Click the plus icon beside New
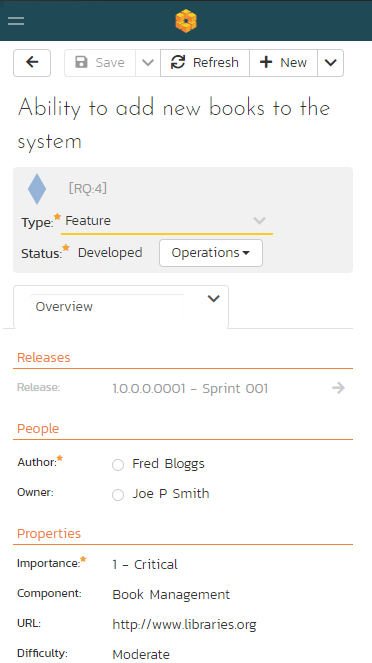This screenshot has height=663, width=372. pyautogui.click(x=266, y=63)
